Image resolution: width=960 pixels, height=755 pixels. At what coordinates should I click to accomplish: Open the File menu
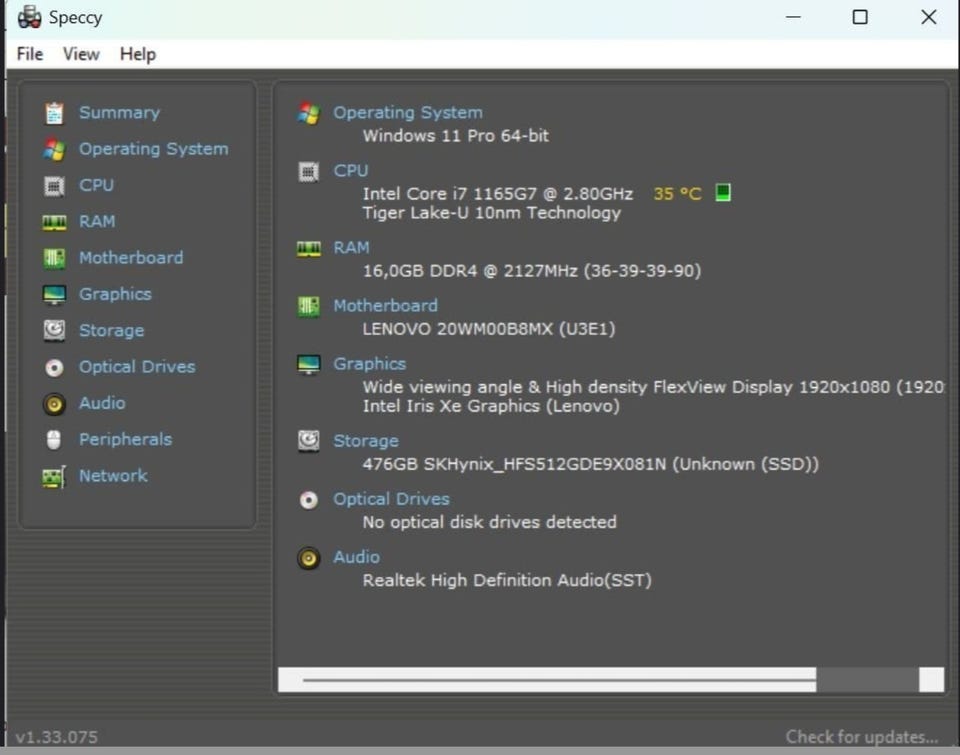pyautogui.click(x=30, y=54)
